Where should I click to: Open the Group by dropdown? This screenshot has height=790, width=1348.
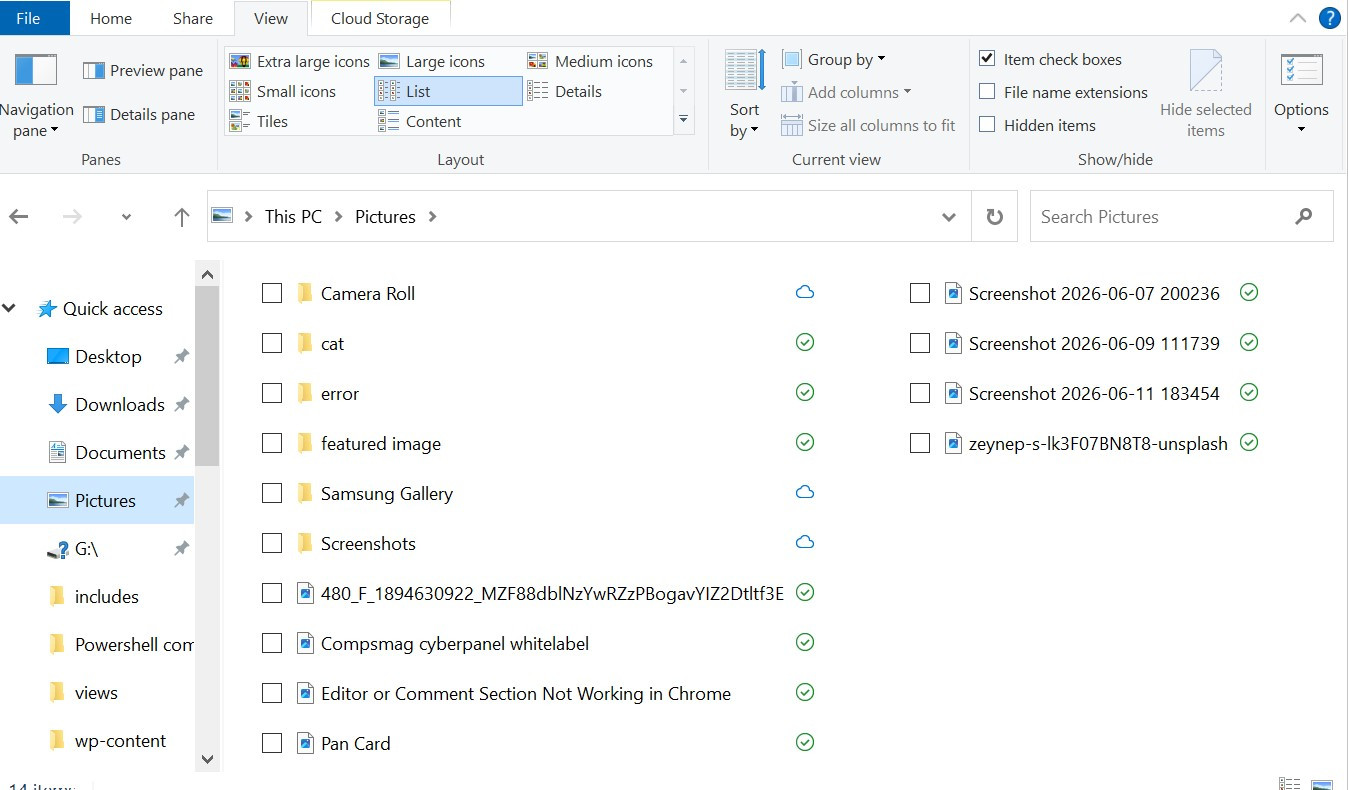834,59
